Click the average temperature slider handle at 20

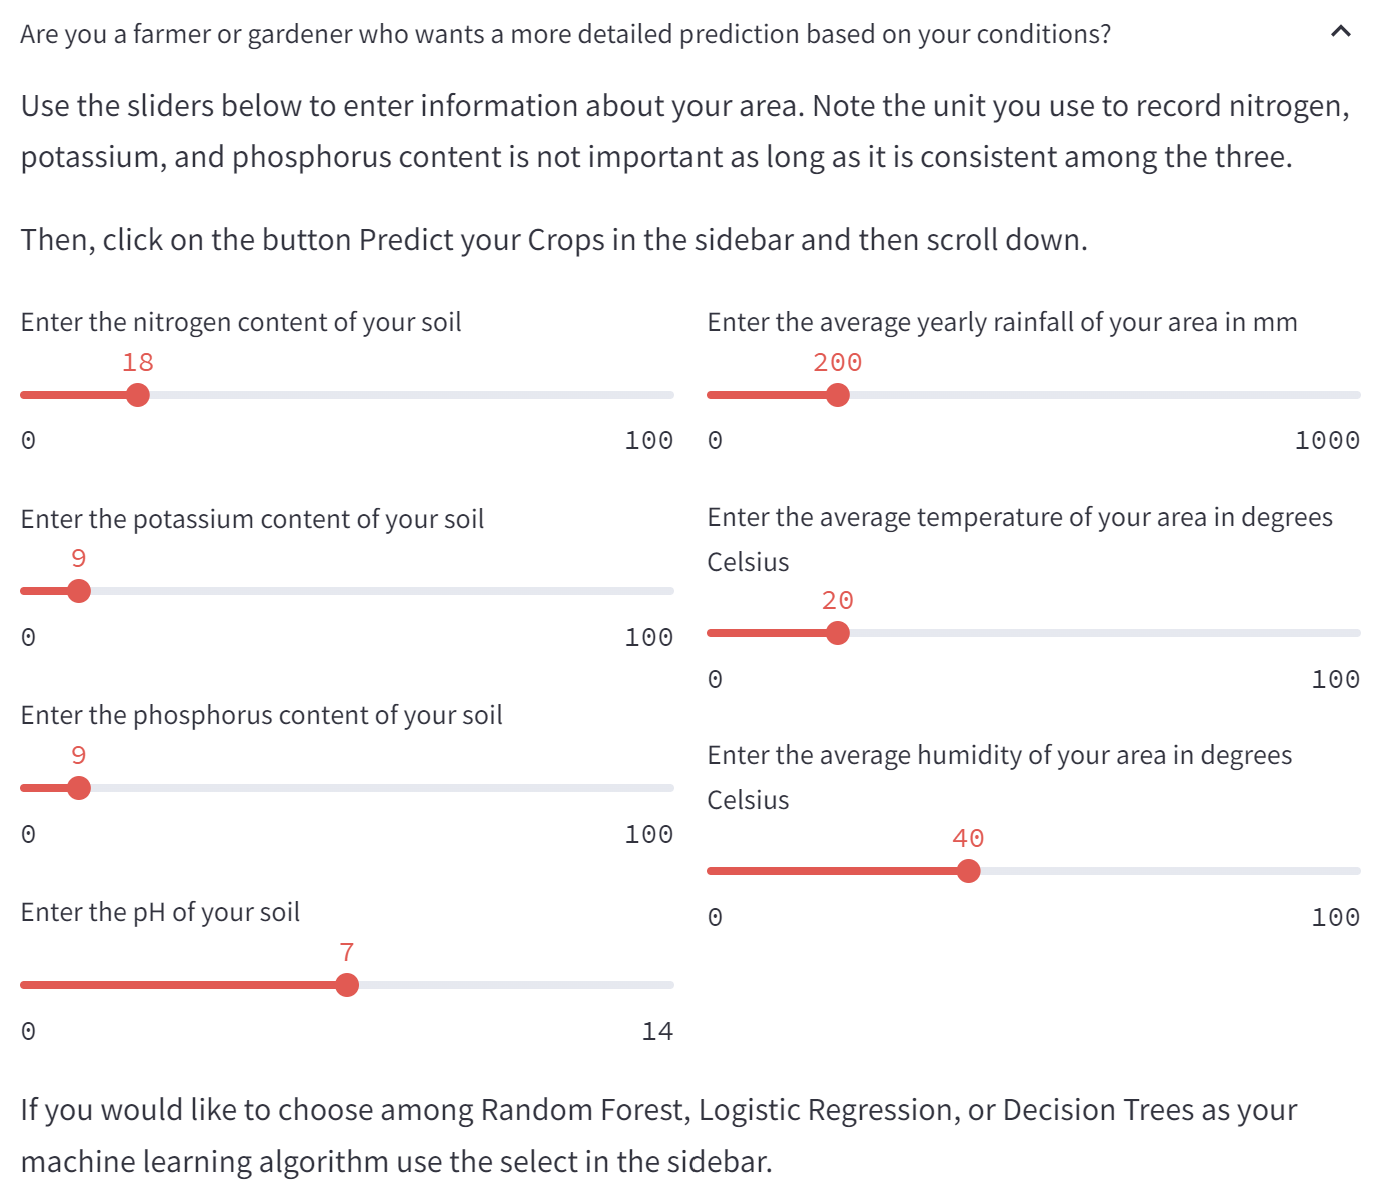click(838, 633)
